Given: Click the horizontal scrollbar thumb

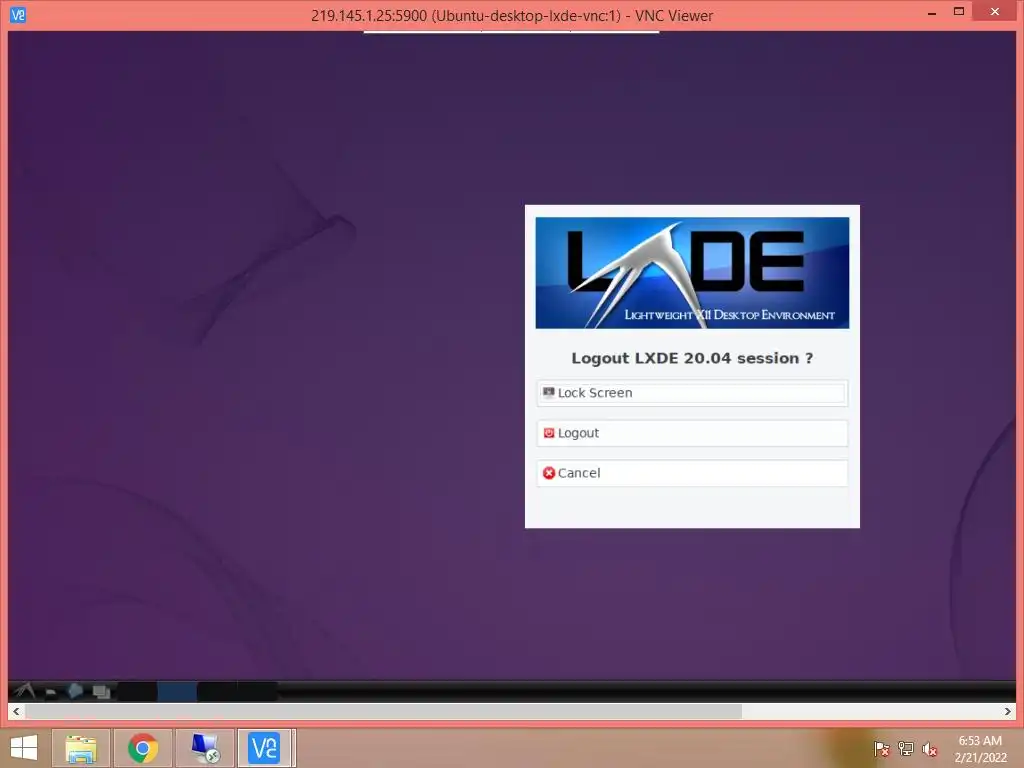Looking at the screenshot, I should [383, 711].
